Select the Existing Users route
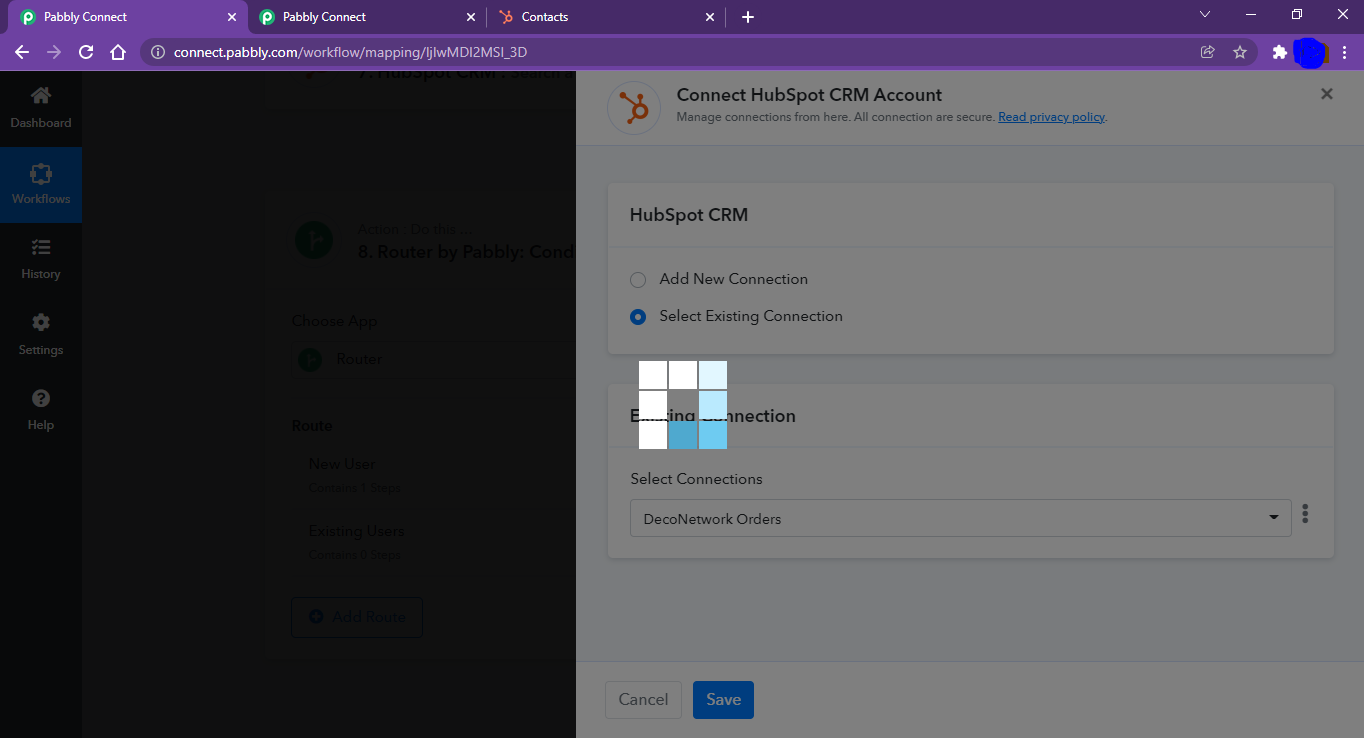The height and width of the screenshot is (738, 1364). pos(357,531)
